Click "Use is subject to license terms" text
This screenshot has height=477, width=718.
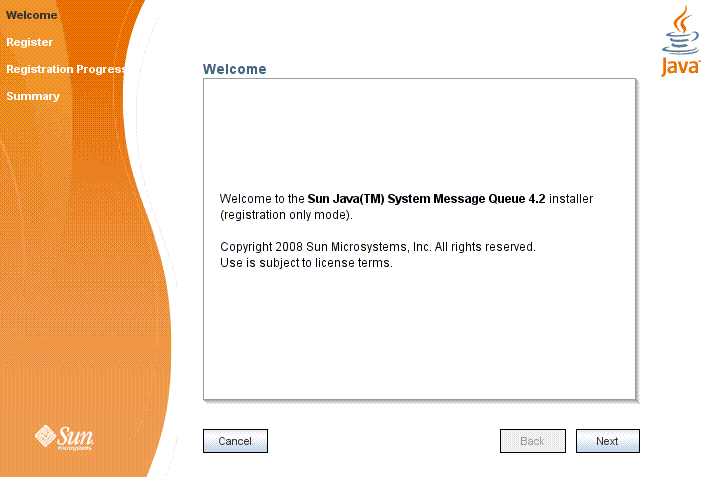(305, 263)
